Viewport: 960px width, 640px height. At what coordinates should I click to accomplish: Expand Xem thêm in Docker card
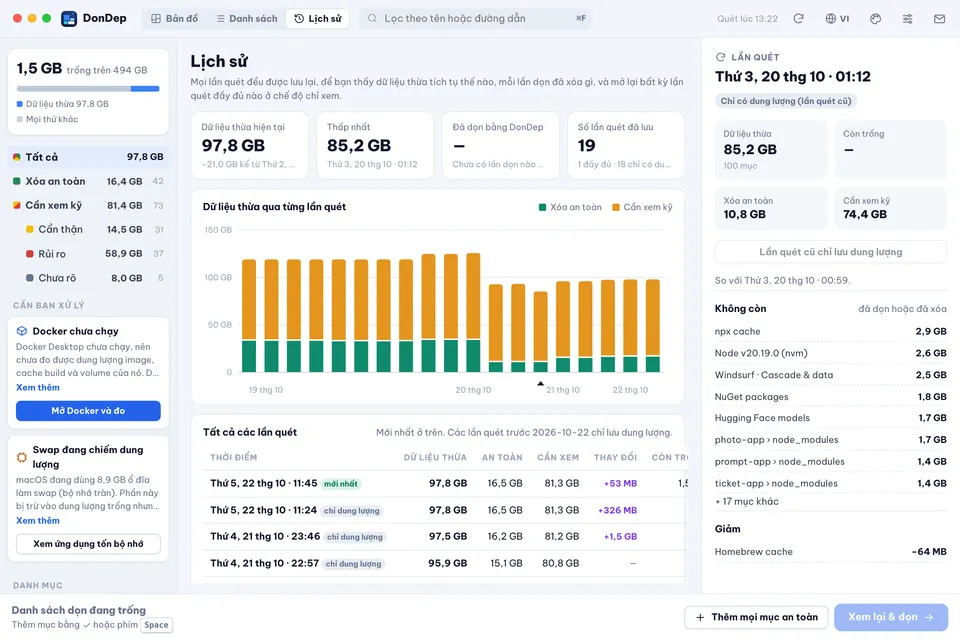[38, 387]
